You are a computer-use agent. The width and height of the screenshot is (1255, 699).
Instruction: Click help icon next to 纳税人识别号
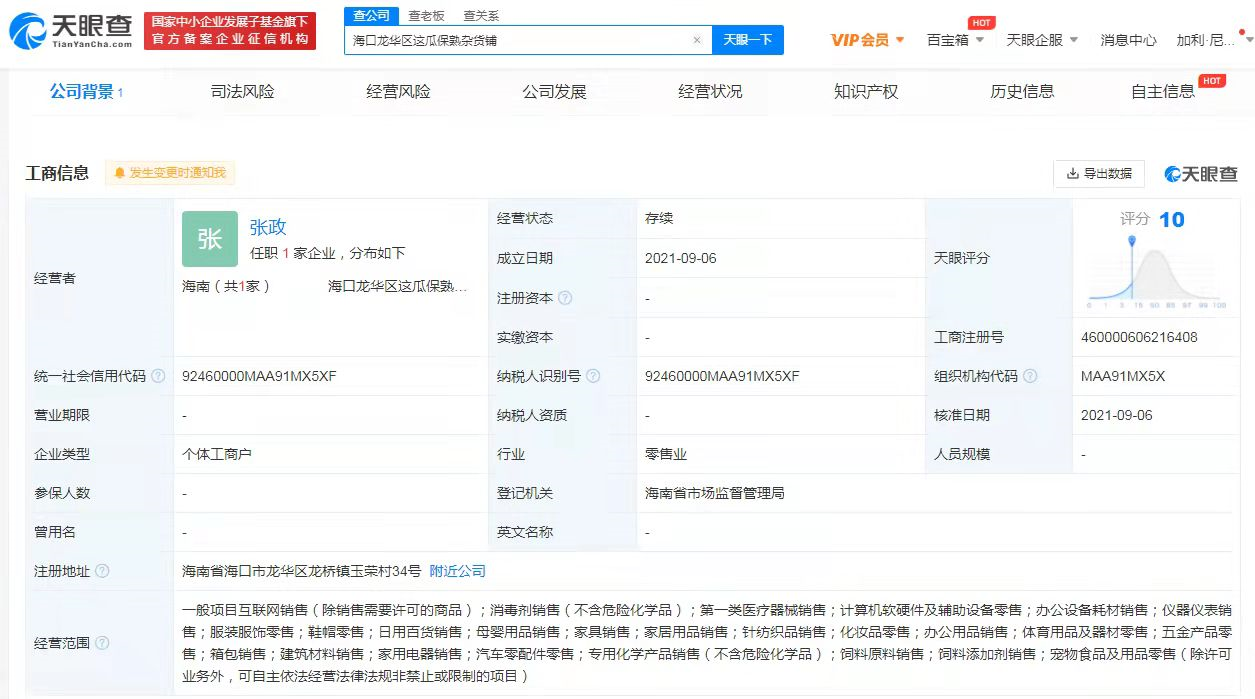(x=593, y=377)
